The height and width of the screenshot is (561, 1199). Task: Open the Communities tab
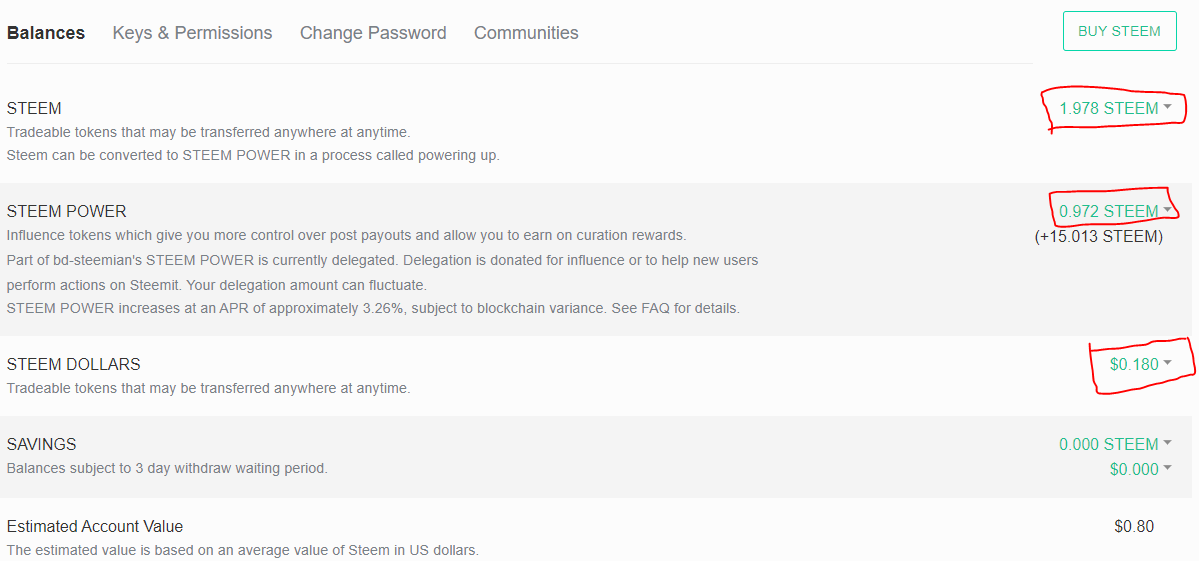pos(526,33)
